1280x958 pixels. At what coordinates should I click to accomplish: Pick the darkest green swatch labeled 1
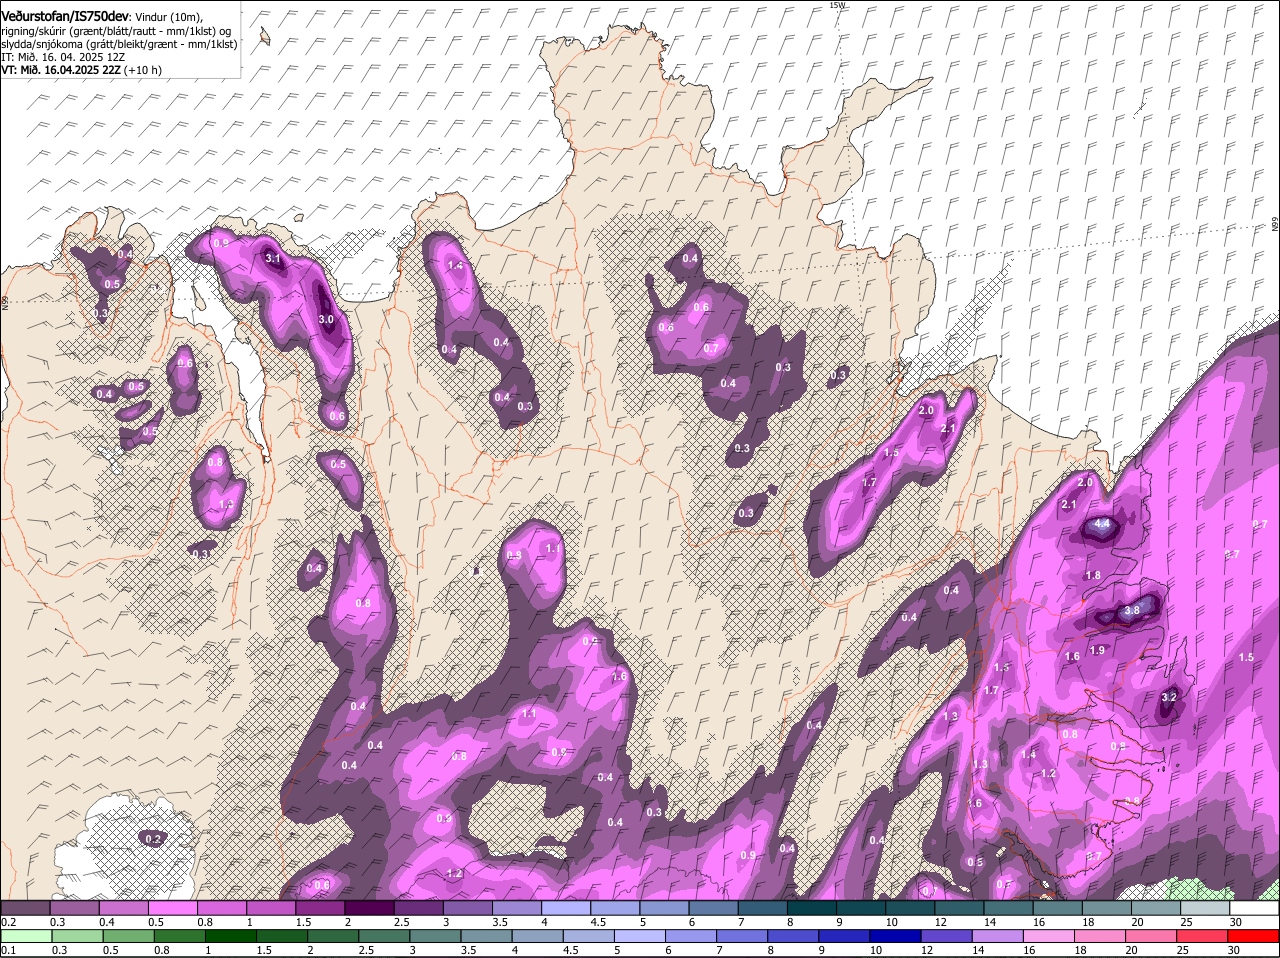click(x=232, y=936)
